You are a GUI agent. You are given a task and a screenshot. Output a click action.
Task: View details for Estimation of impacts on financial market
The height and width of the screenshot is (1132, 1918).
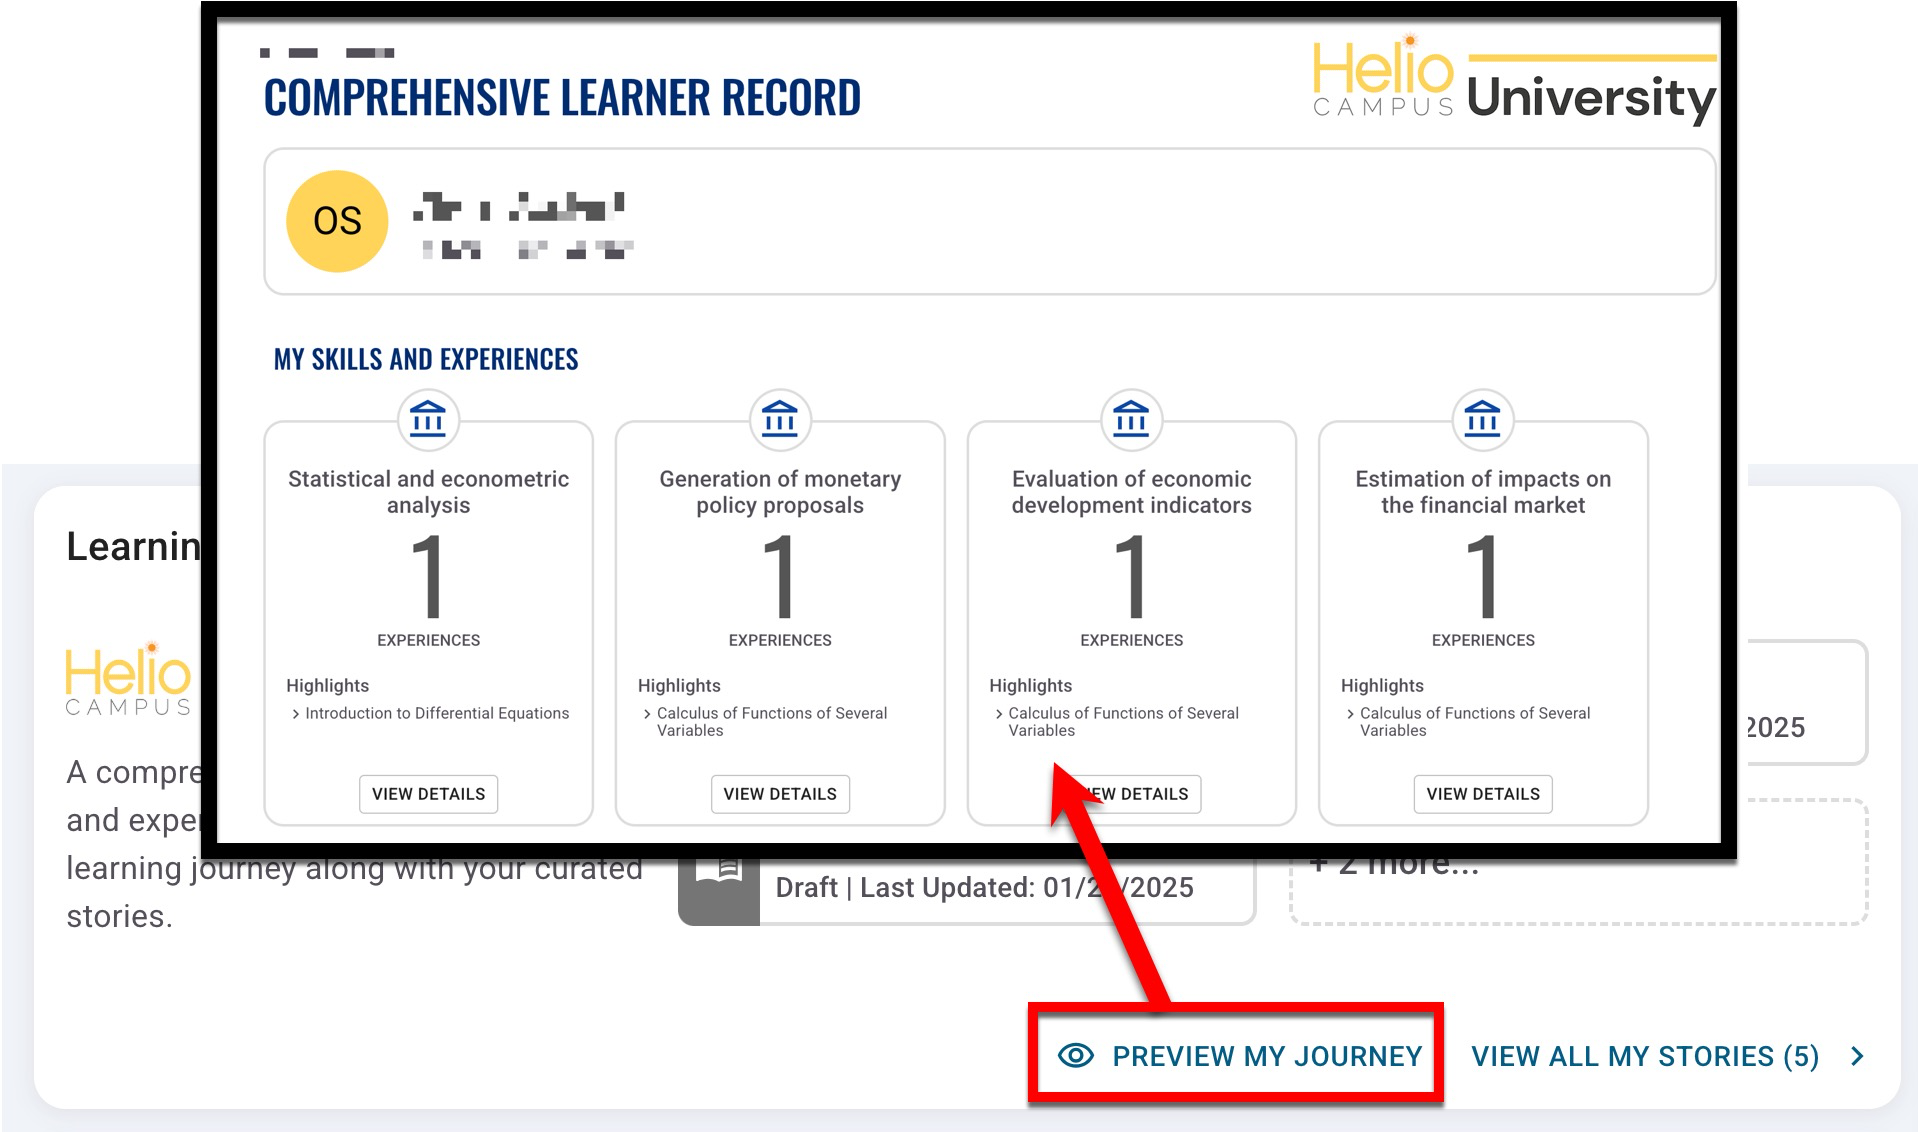[x=1482, y=794]
